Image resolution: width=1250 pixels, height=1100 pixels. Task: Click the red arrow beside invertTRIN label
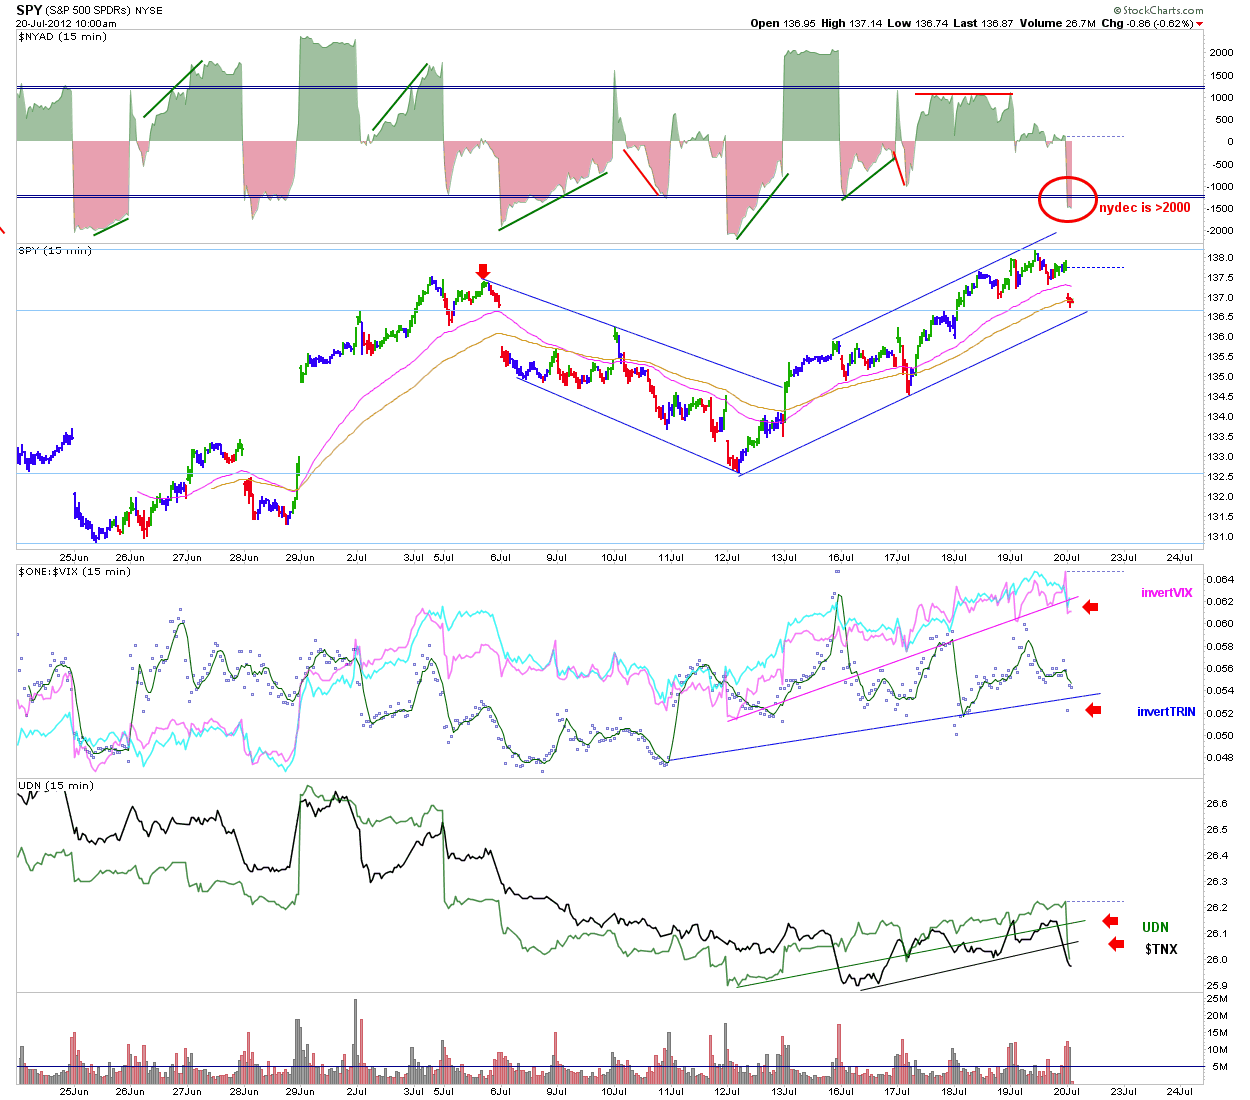pos(1093,710)
